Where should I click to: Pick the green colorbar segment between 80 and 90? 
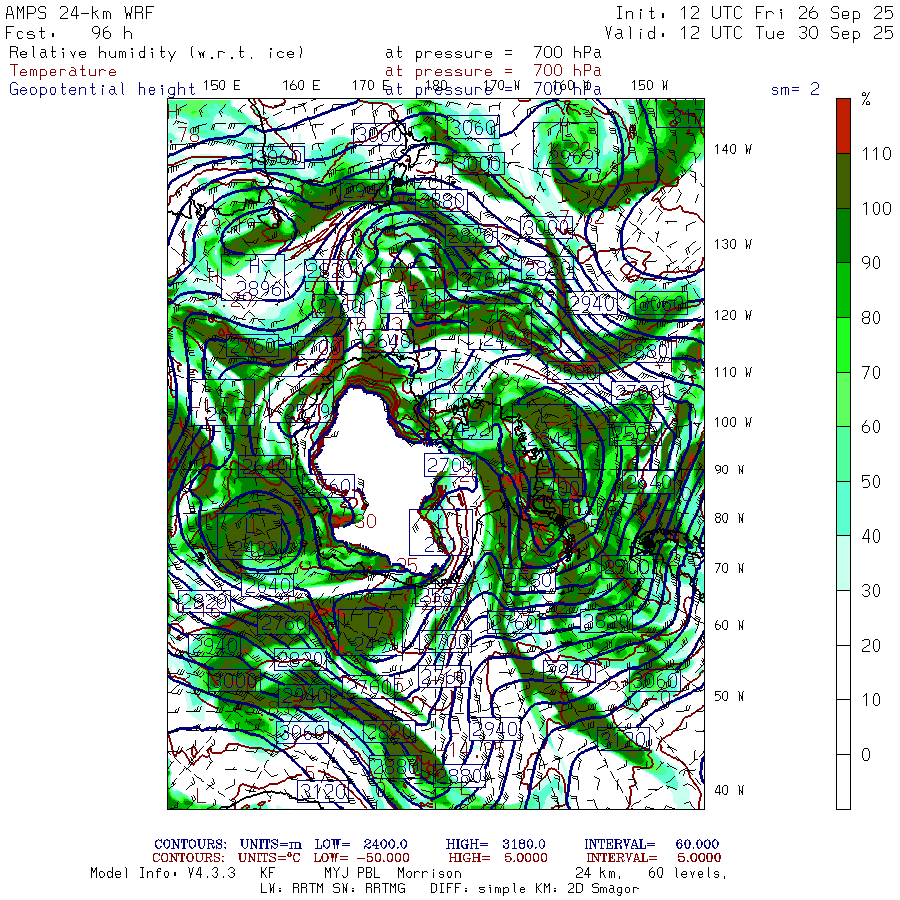[843, 290]
